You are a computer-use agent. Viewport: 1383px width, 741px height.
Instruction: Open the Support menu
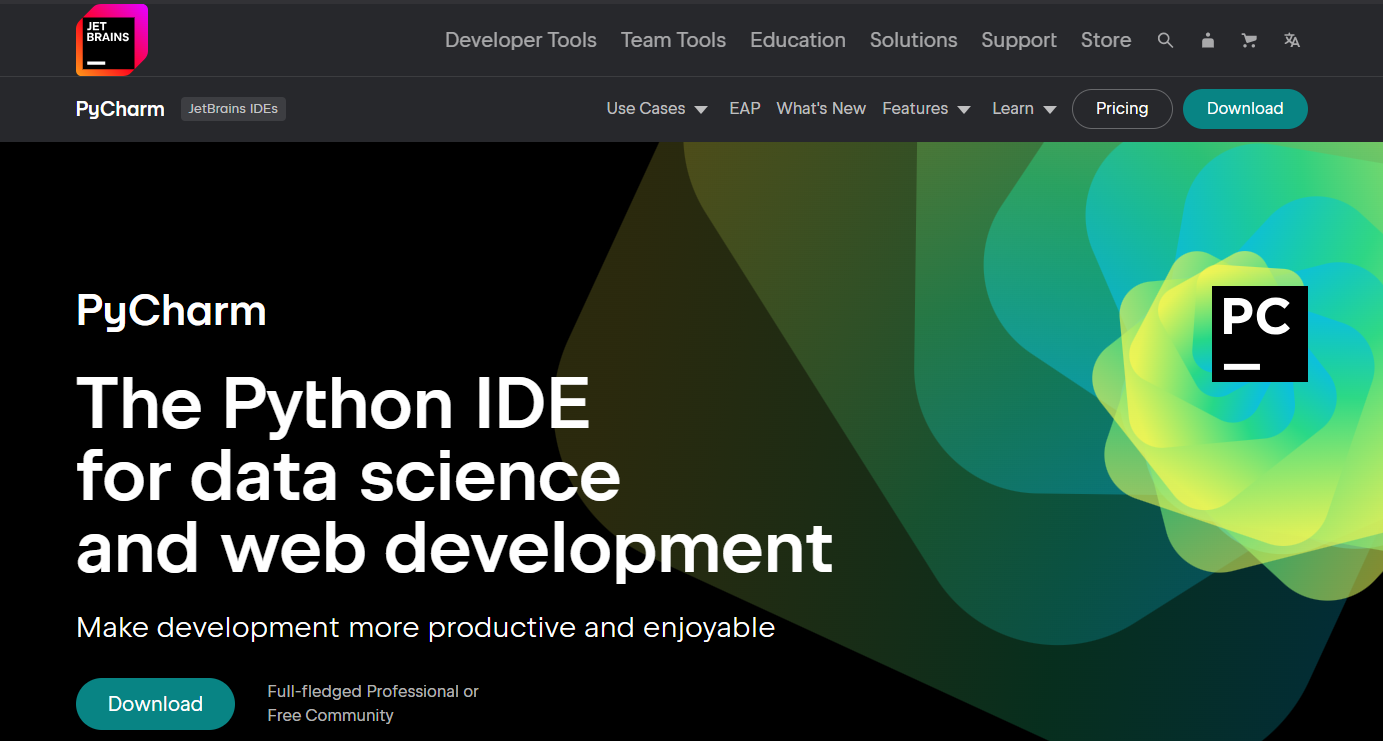tap(1019, 40)
